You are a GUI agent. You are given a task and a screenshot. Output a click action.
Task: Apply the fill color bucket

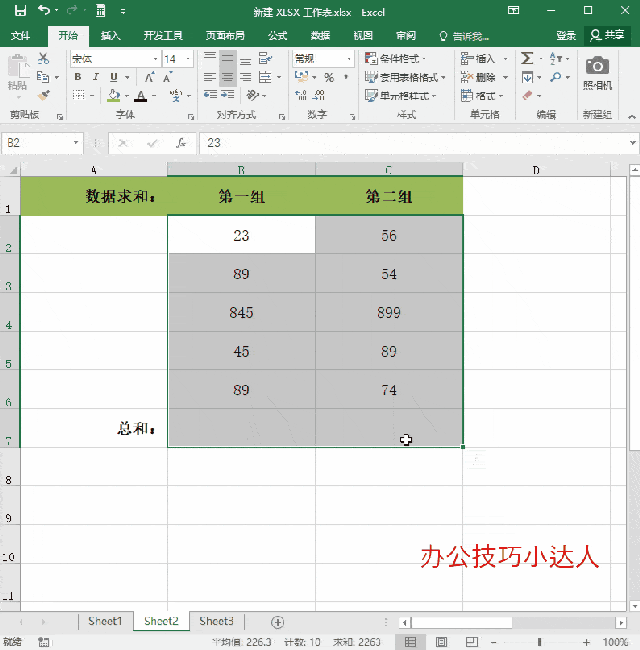point(114,96)
